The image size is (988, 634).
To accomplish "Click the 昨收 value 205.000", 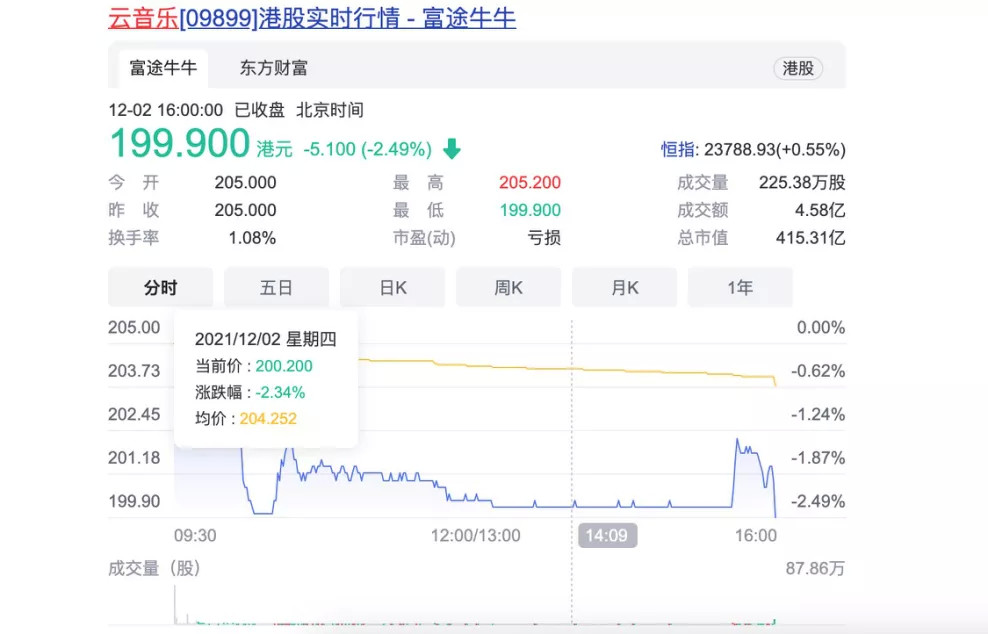I will click(x=245, y=210).
